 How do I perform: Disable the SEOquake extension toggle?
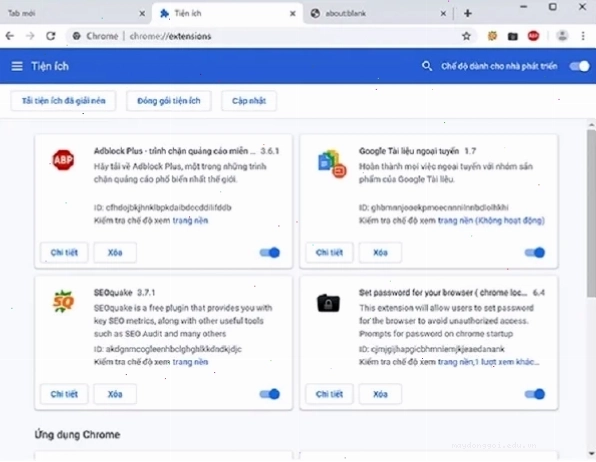click(269, 394)
